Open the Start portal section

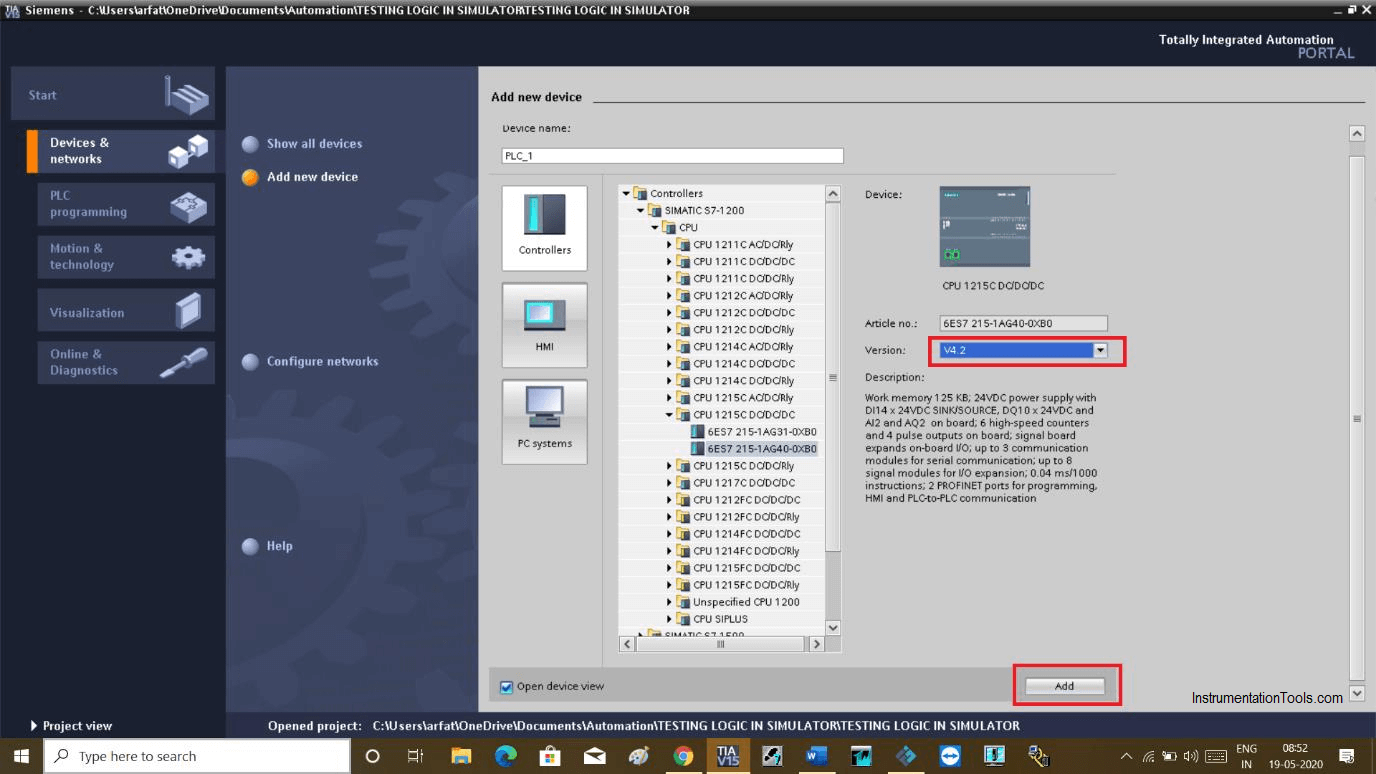112,95
